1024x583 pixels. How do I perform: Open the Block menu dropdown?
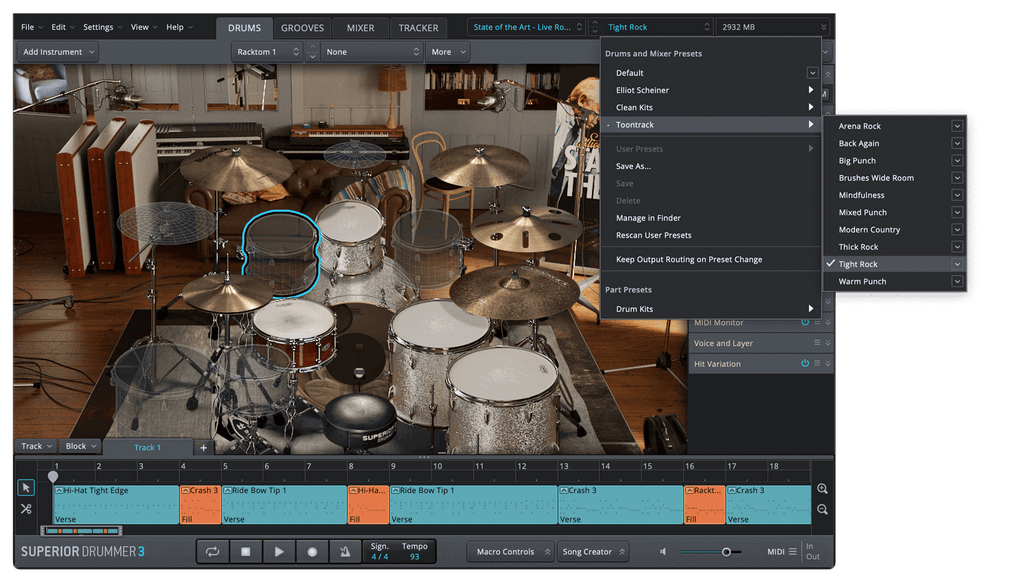click(x=80, y=446)
